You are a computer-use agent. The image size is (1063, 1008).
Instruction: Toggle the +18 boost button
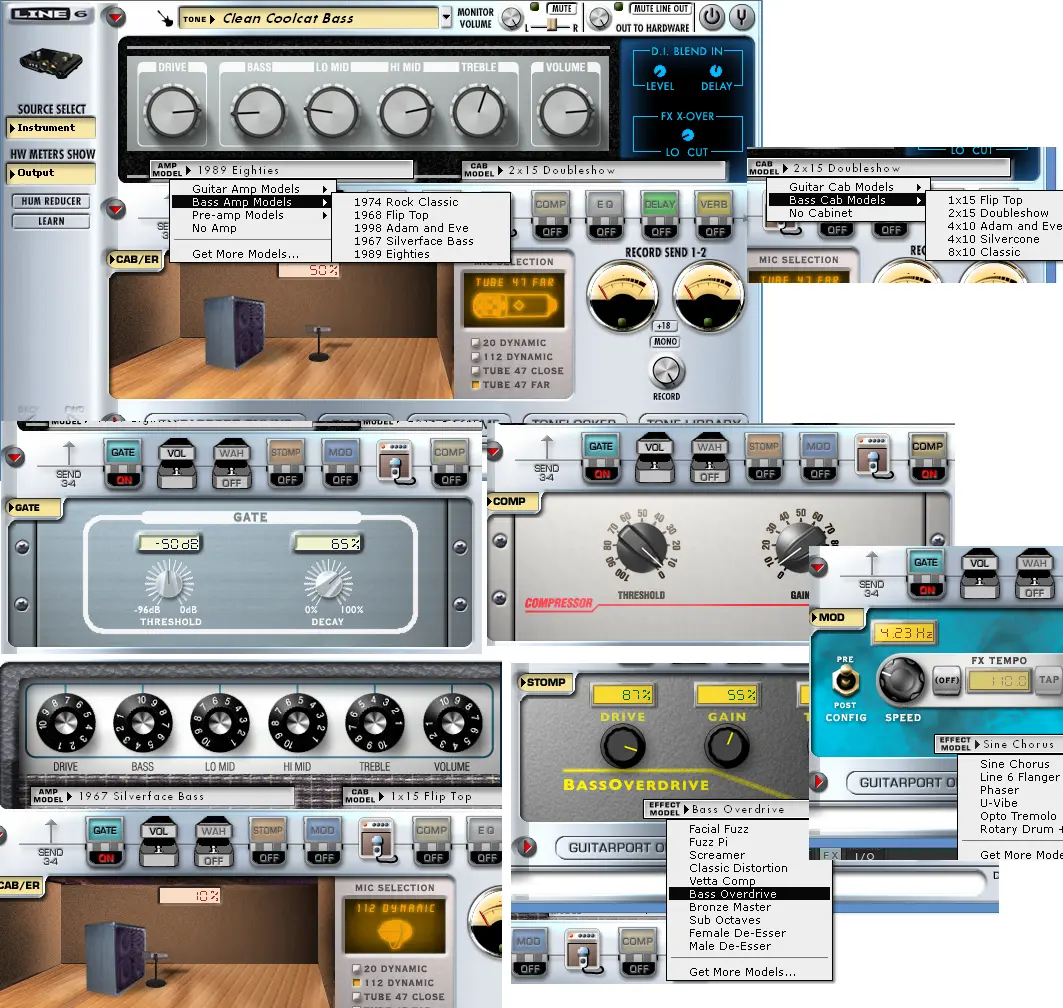pyautogui.click(x=664, y=326)
